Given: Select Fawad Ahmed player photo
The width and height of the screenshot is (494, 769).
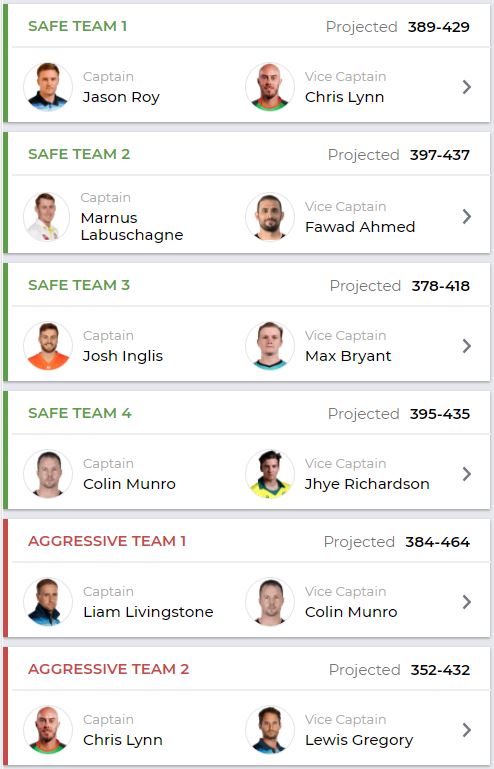Looking at the screenshot, I should click(x=270, y=216).
